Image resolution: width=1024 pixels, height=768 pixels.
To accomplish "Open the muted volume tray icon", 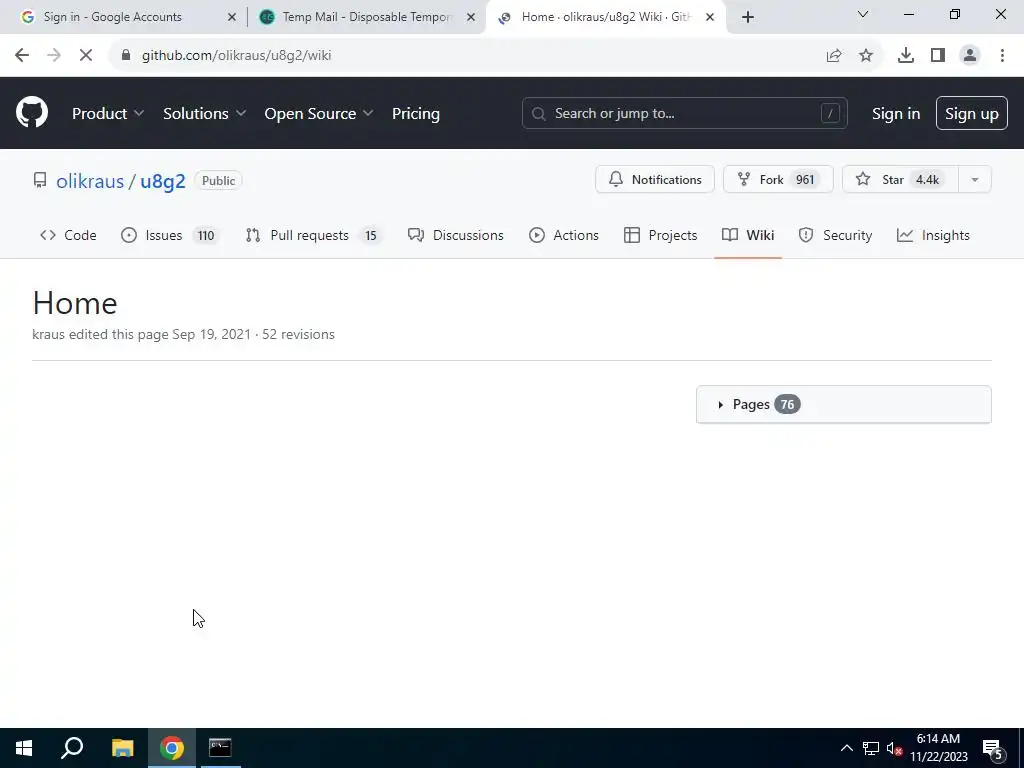I will point(894,748).
